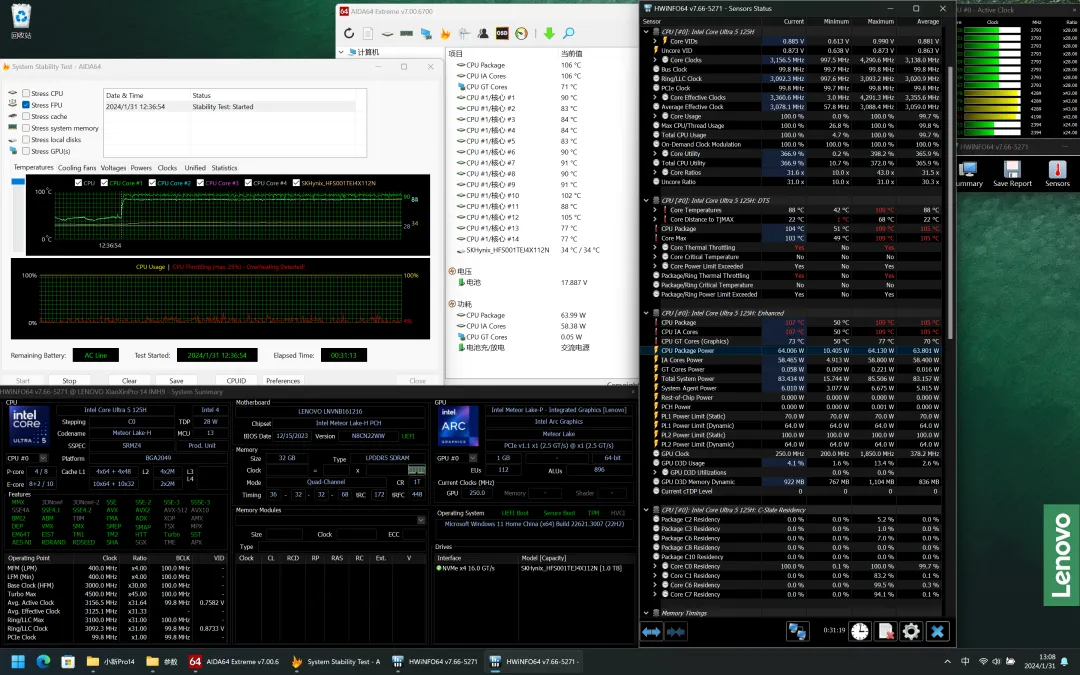Click the memory stick icon in AIDA64 toolbar

coord(406,33)
